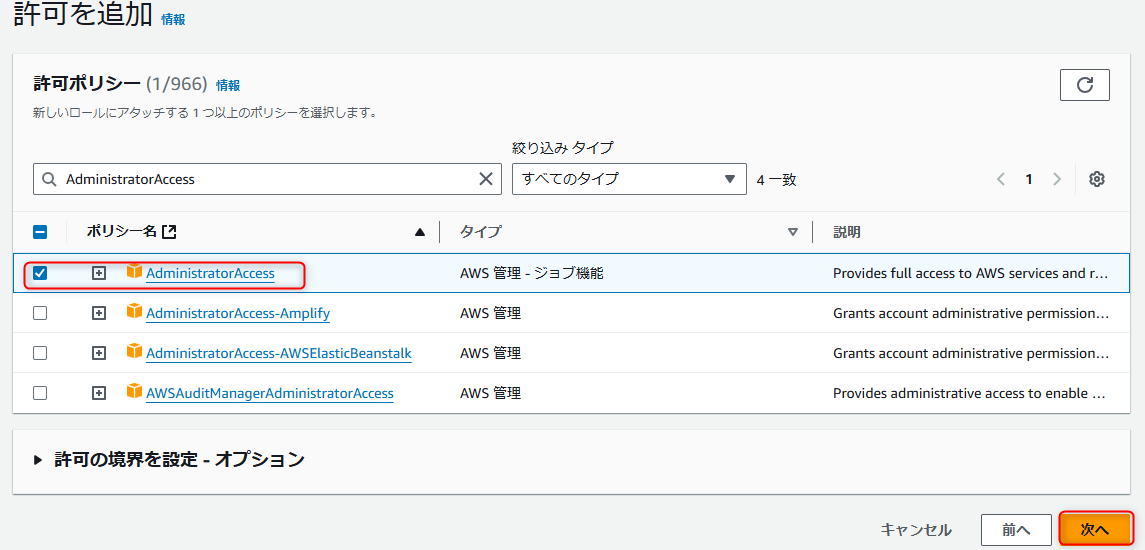This screenshot has height=550, width=1145.
Task: Click the orange policy icon for AdministratorAccess-Amplify
Action: point(134,312)
